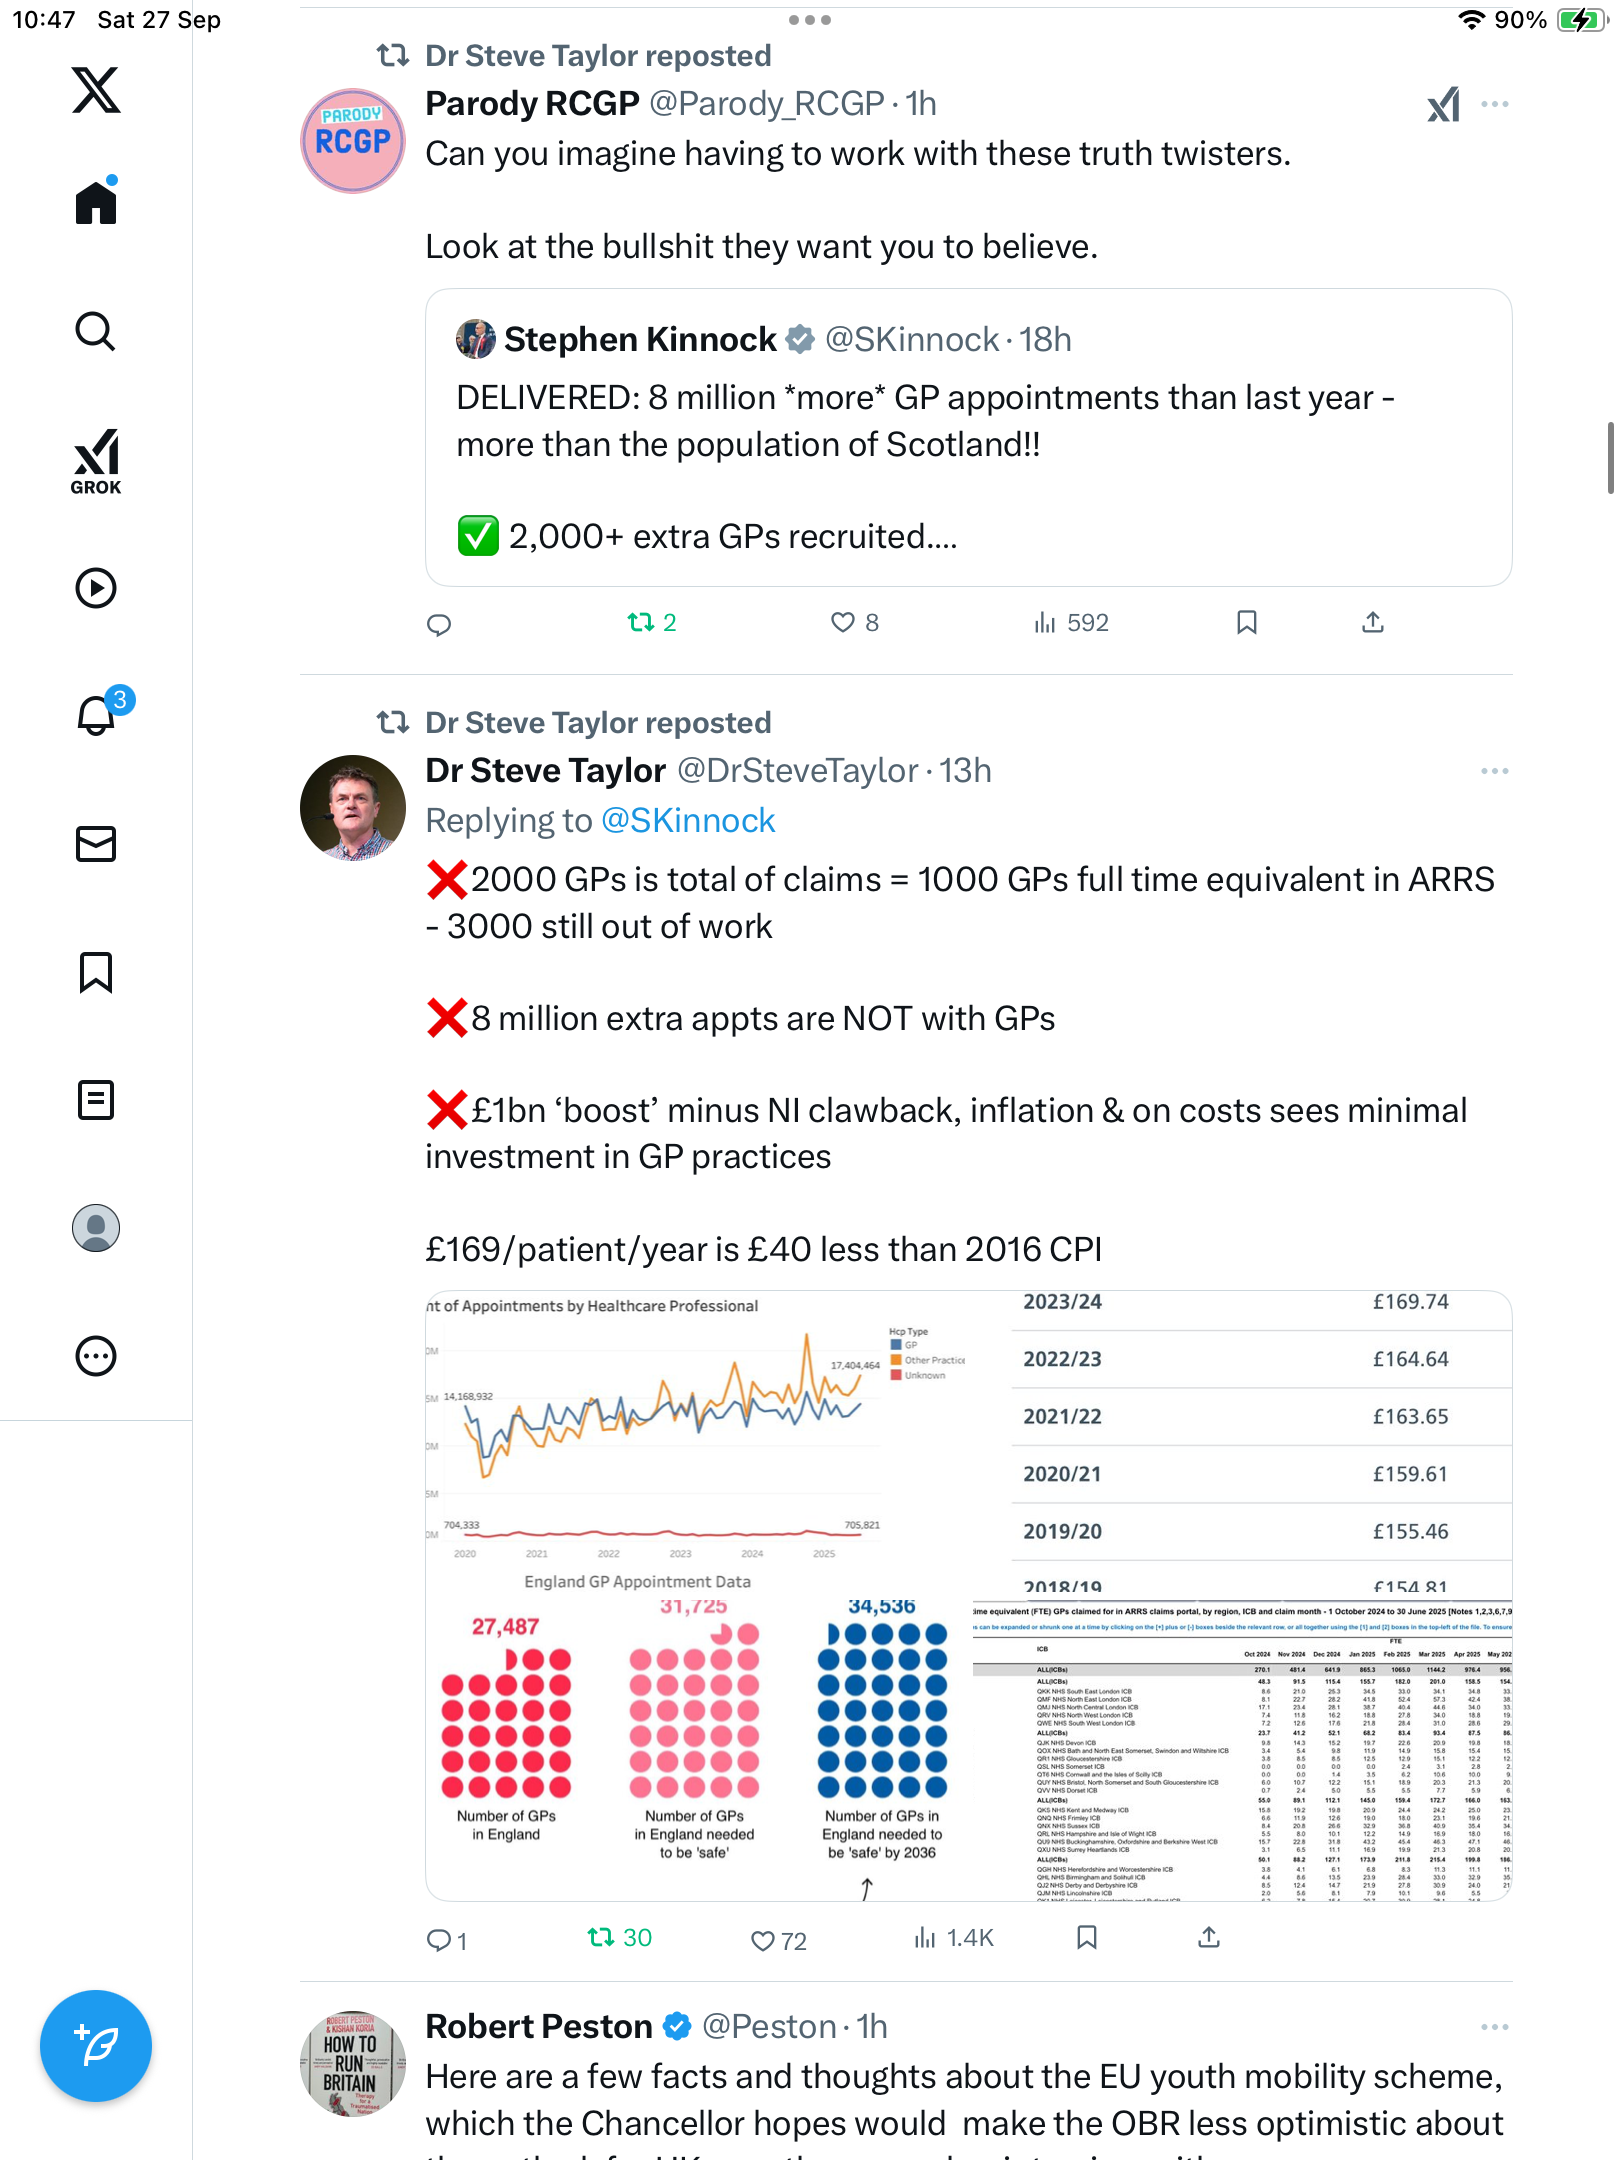The width and height of the screenshot is (1620, 2160).
Task: Open the Bookmarks sidebar icon
Action: coord(96,972)
